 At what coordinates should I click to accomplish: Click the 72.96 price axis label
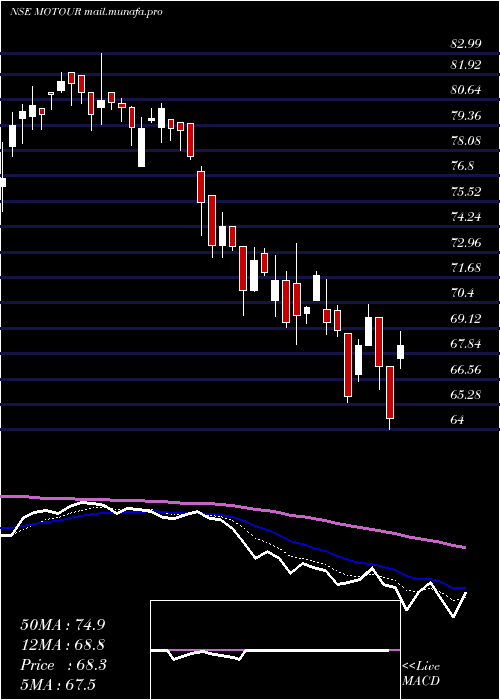(466, 243)
